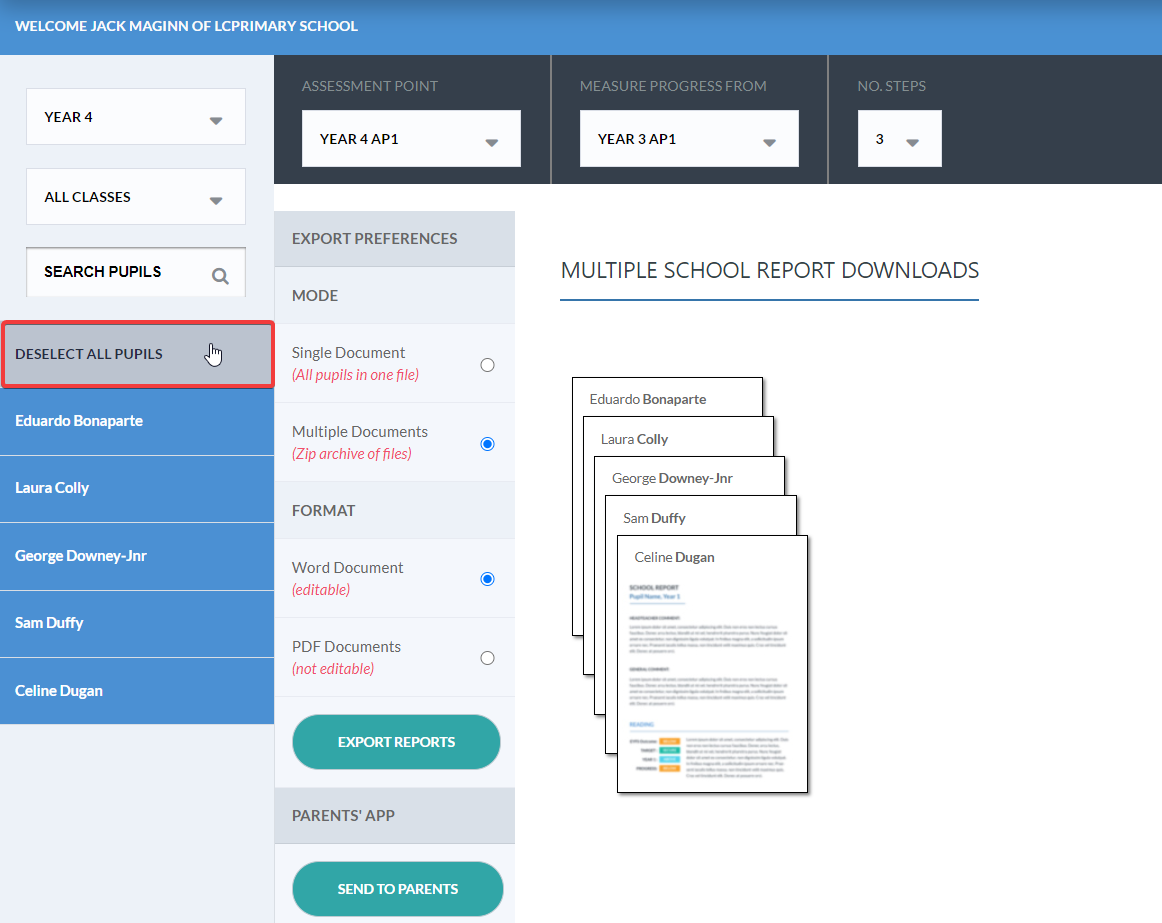Click Deselect All Pupils
Viewport: 1162px width, 923px height.
[x=138, y=354]
